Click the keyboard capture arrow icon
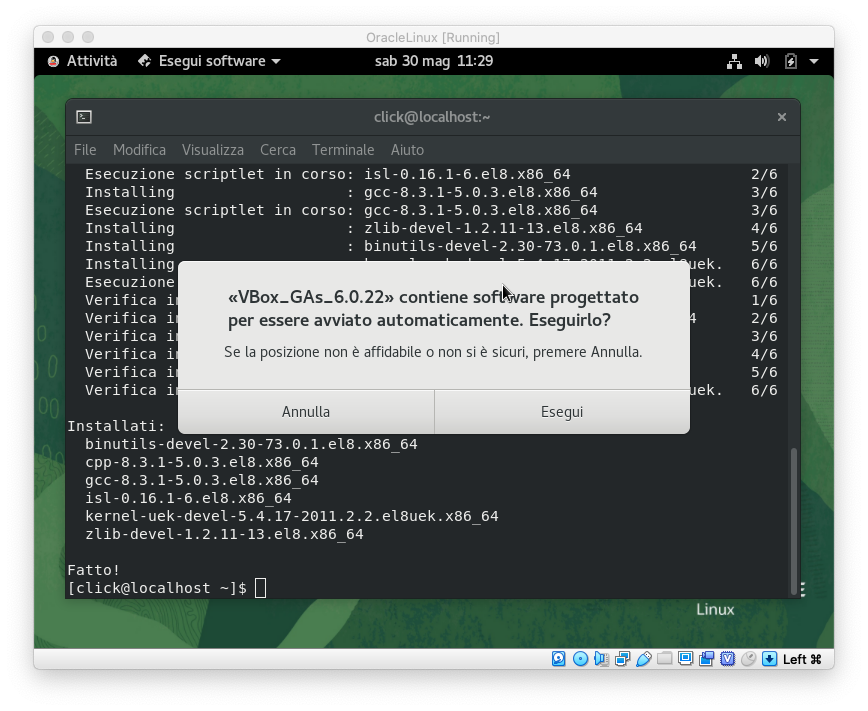 (x=769, y=658)
